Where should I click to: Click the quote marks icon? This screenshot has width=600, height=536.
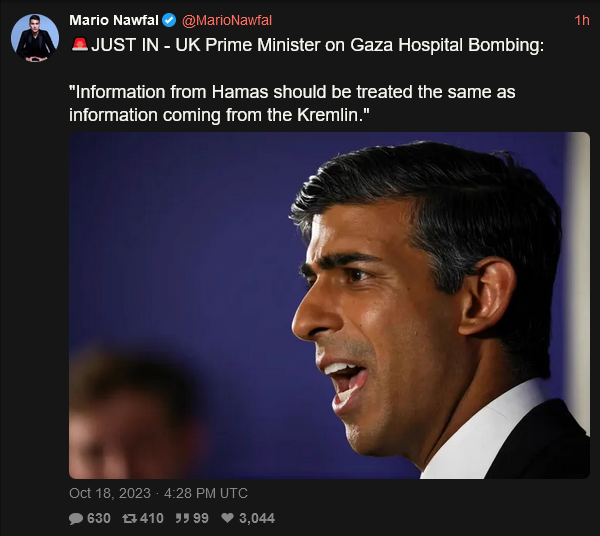point(182,518)
